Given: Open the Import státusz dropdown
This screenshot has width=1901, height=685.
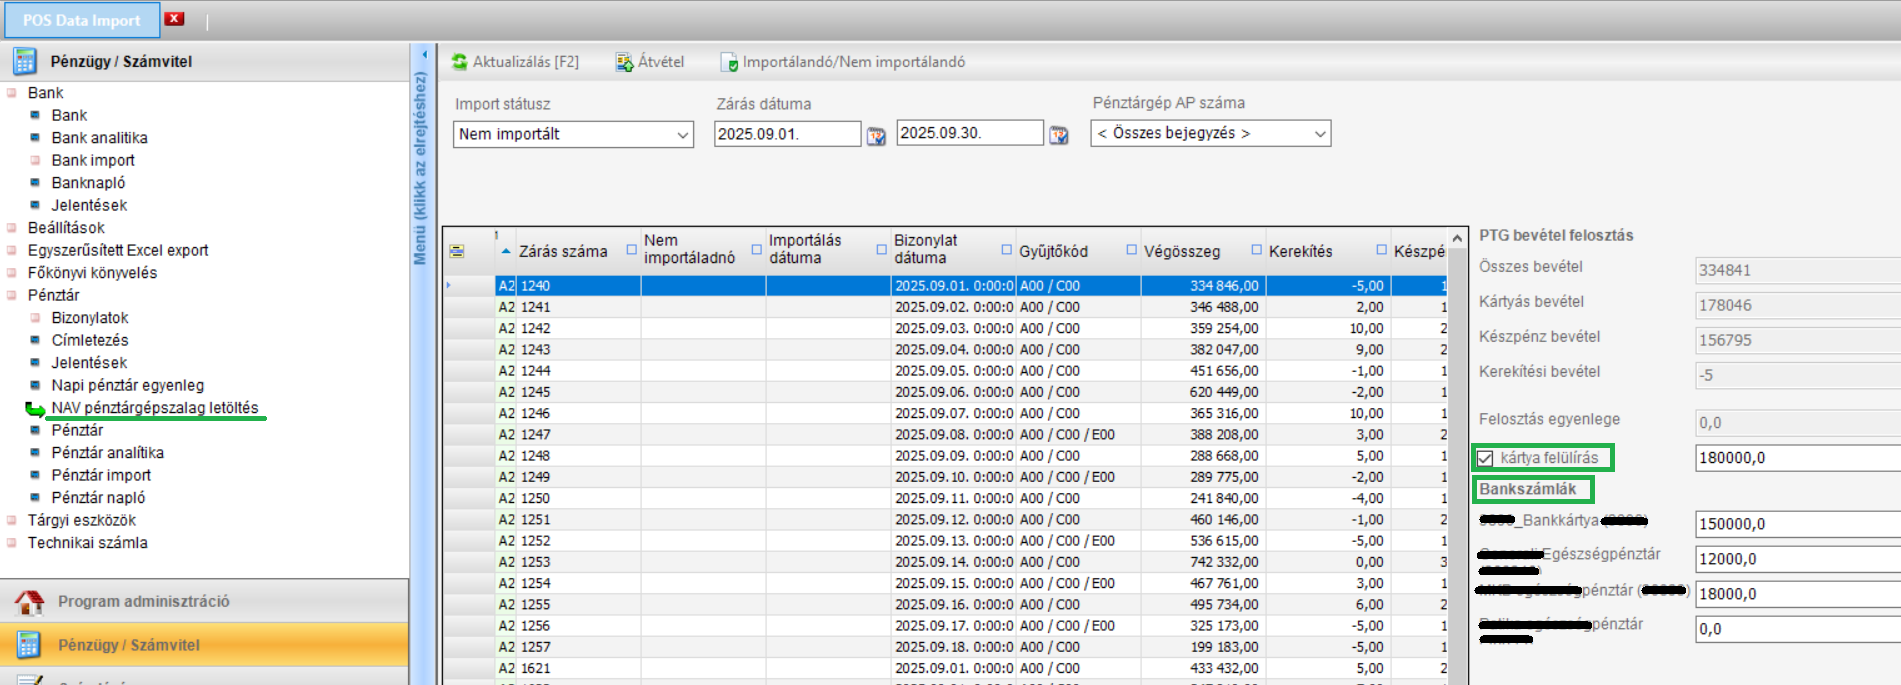Looking at the screenshot, I should (x=683, y=135).
